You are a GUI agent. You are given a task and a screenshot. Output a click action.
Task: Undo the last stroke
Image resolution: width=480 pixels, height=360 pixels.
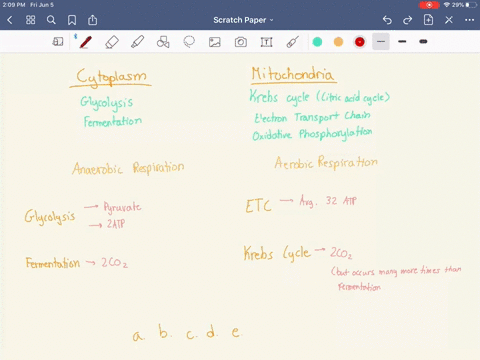click(x=387, y=20)
